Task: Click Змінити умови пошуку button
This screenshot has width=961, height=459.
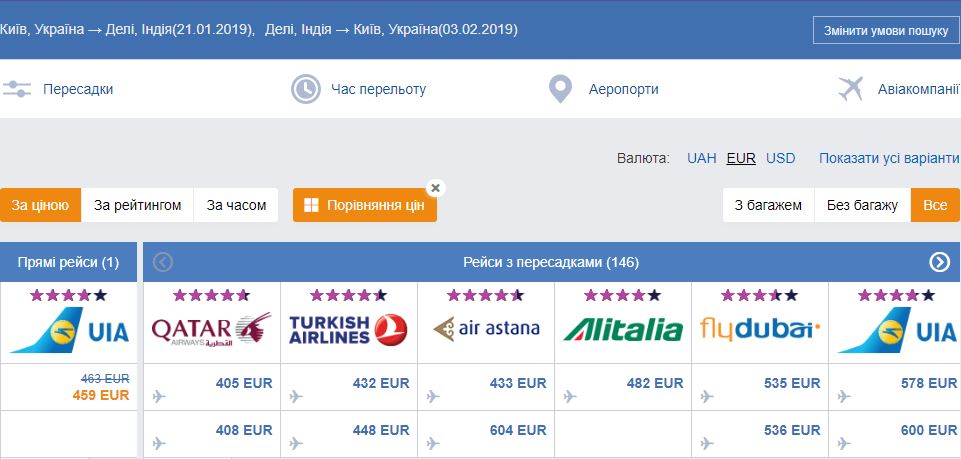Action: (x=886, y=31)
